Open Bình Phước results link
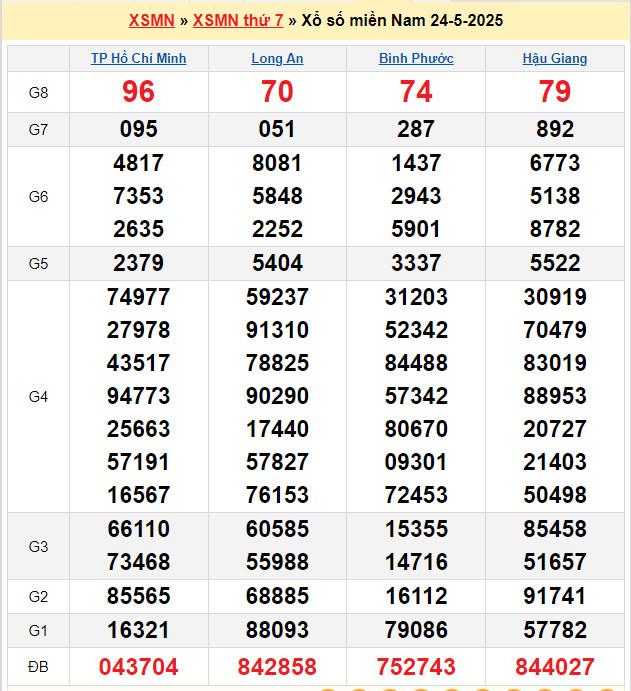Image resolution: width=631 pixels, height=691 pixels. [416, 58]
